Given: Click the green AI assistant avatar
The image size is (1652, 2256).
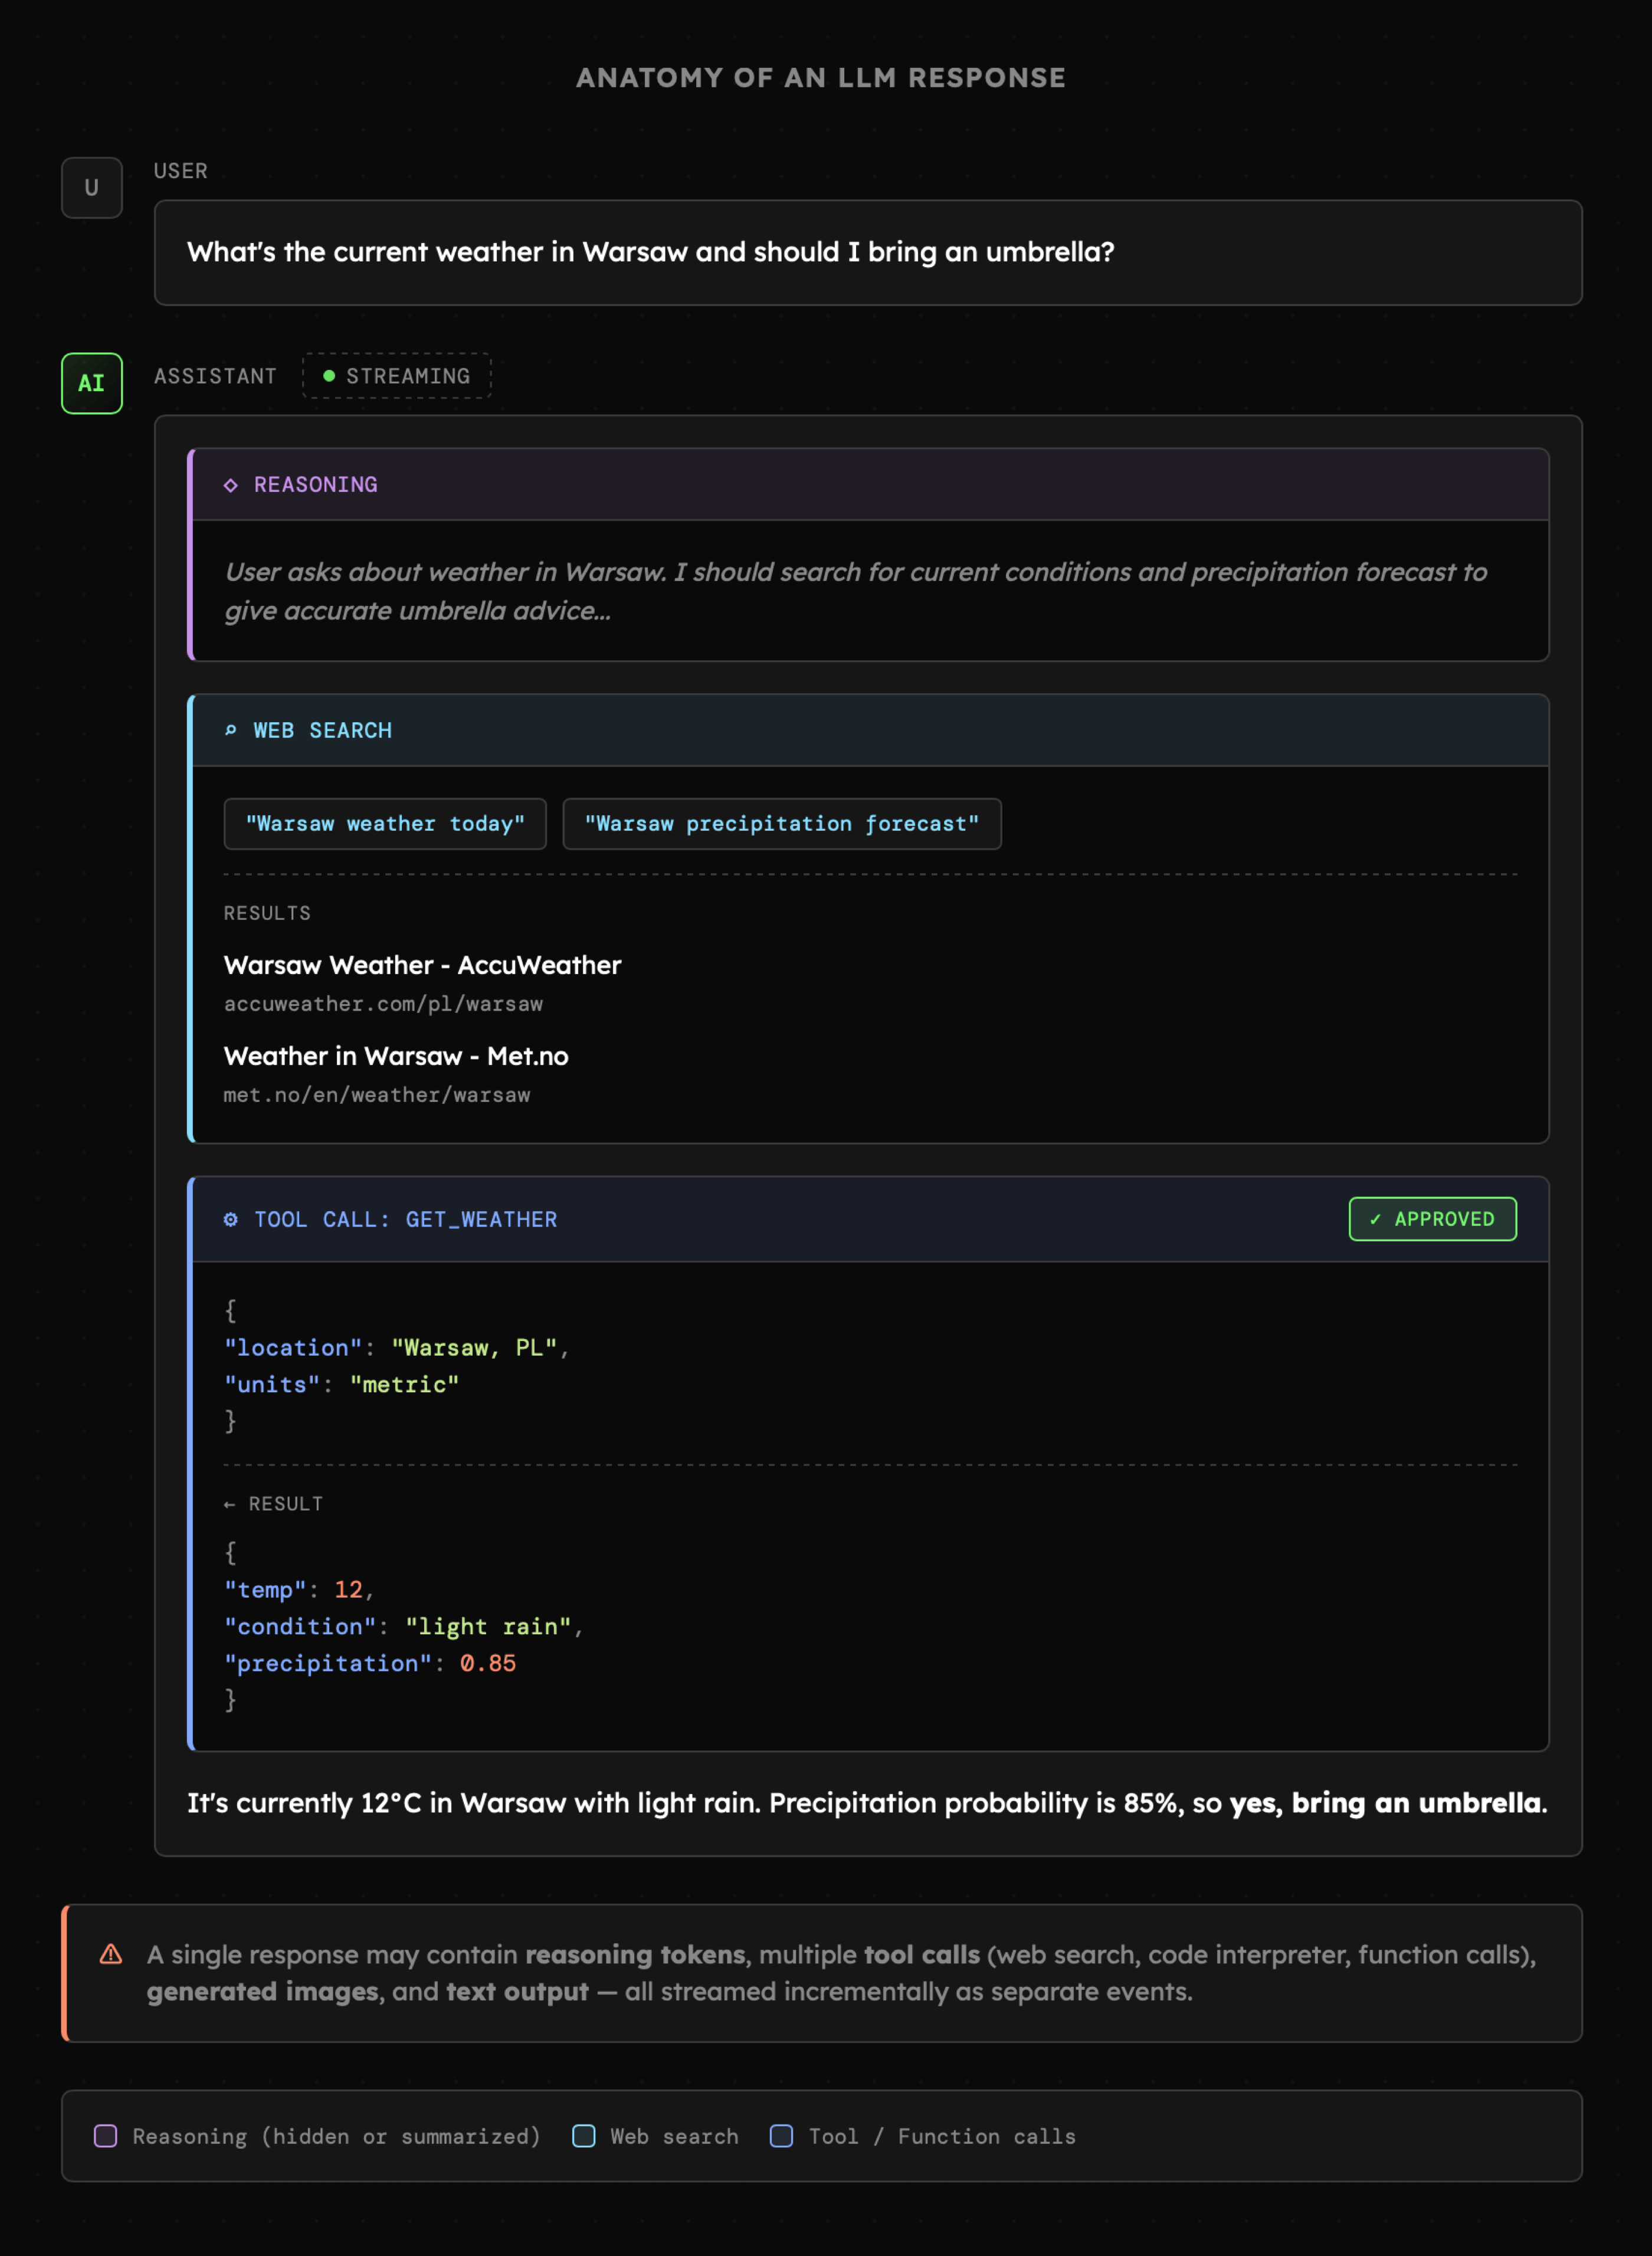Looking at the screenshot, I should (91, 383).
